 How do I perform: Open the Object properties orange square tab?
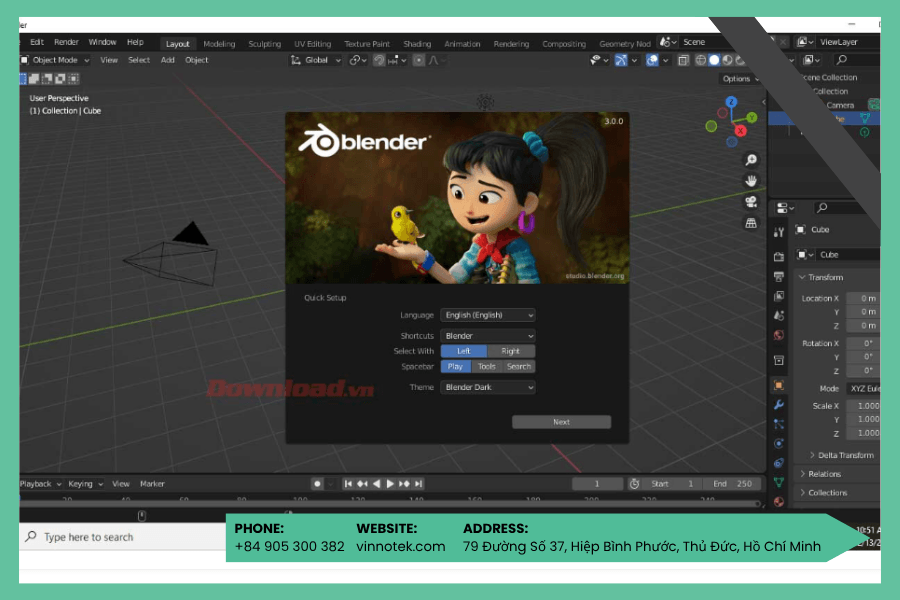[x=779, y=385]
